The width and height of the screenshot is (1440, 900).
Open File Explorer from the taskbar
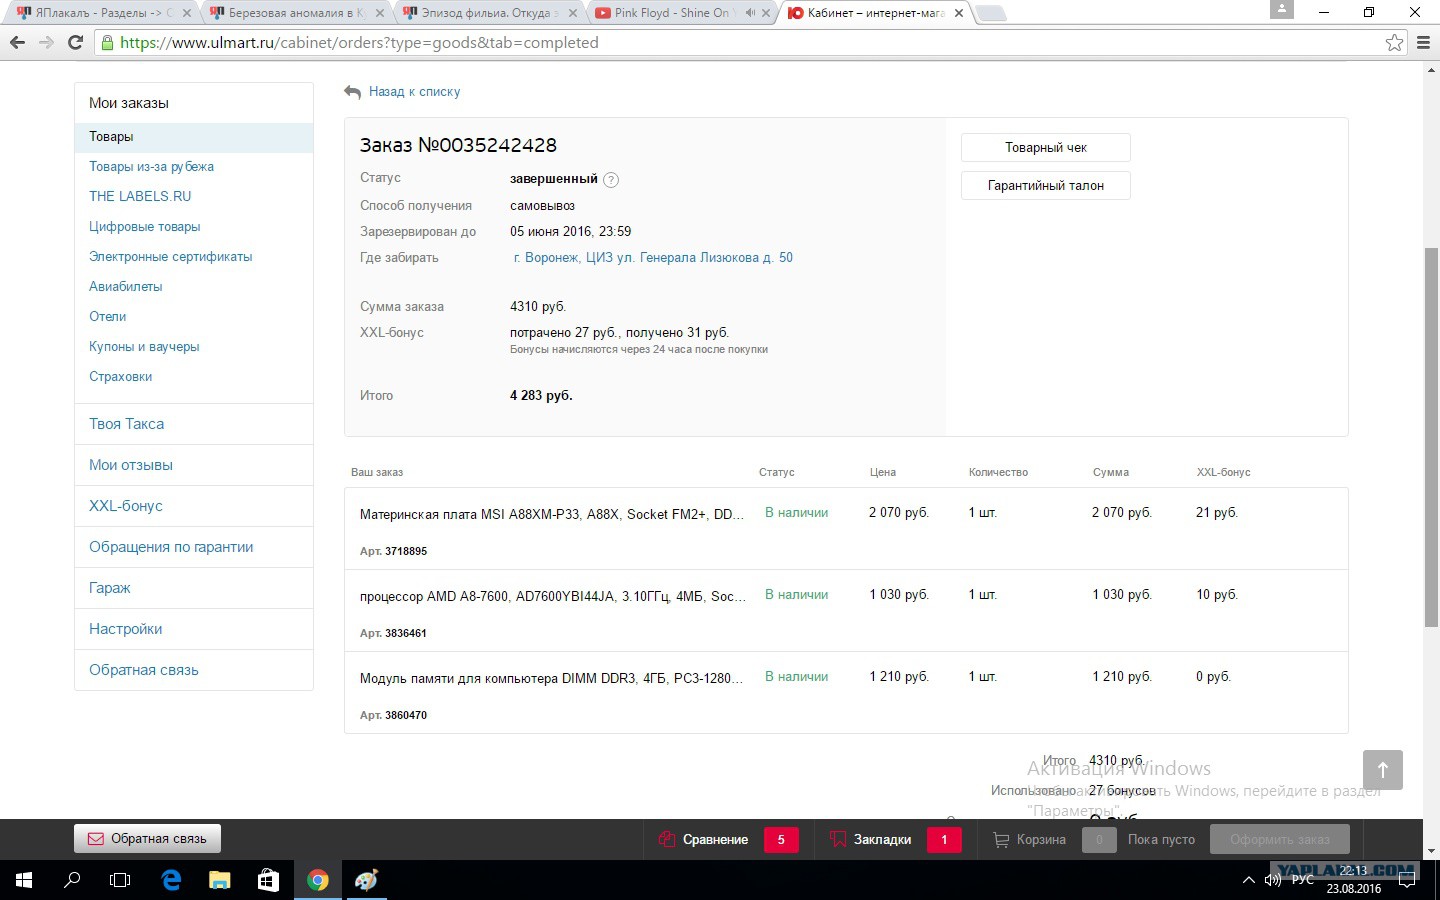point(220,880)
